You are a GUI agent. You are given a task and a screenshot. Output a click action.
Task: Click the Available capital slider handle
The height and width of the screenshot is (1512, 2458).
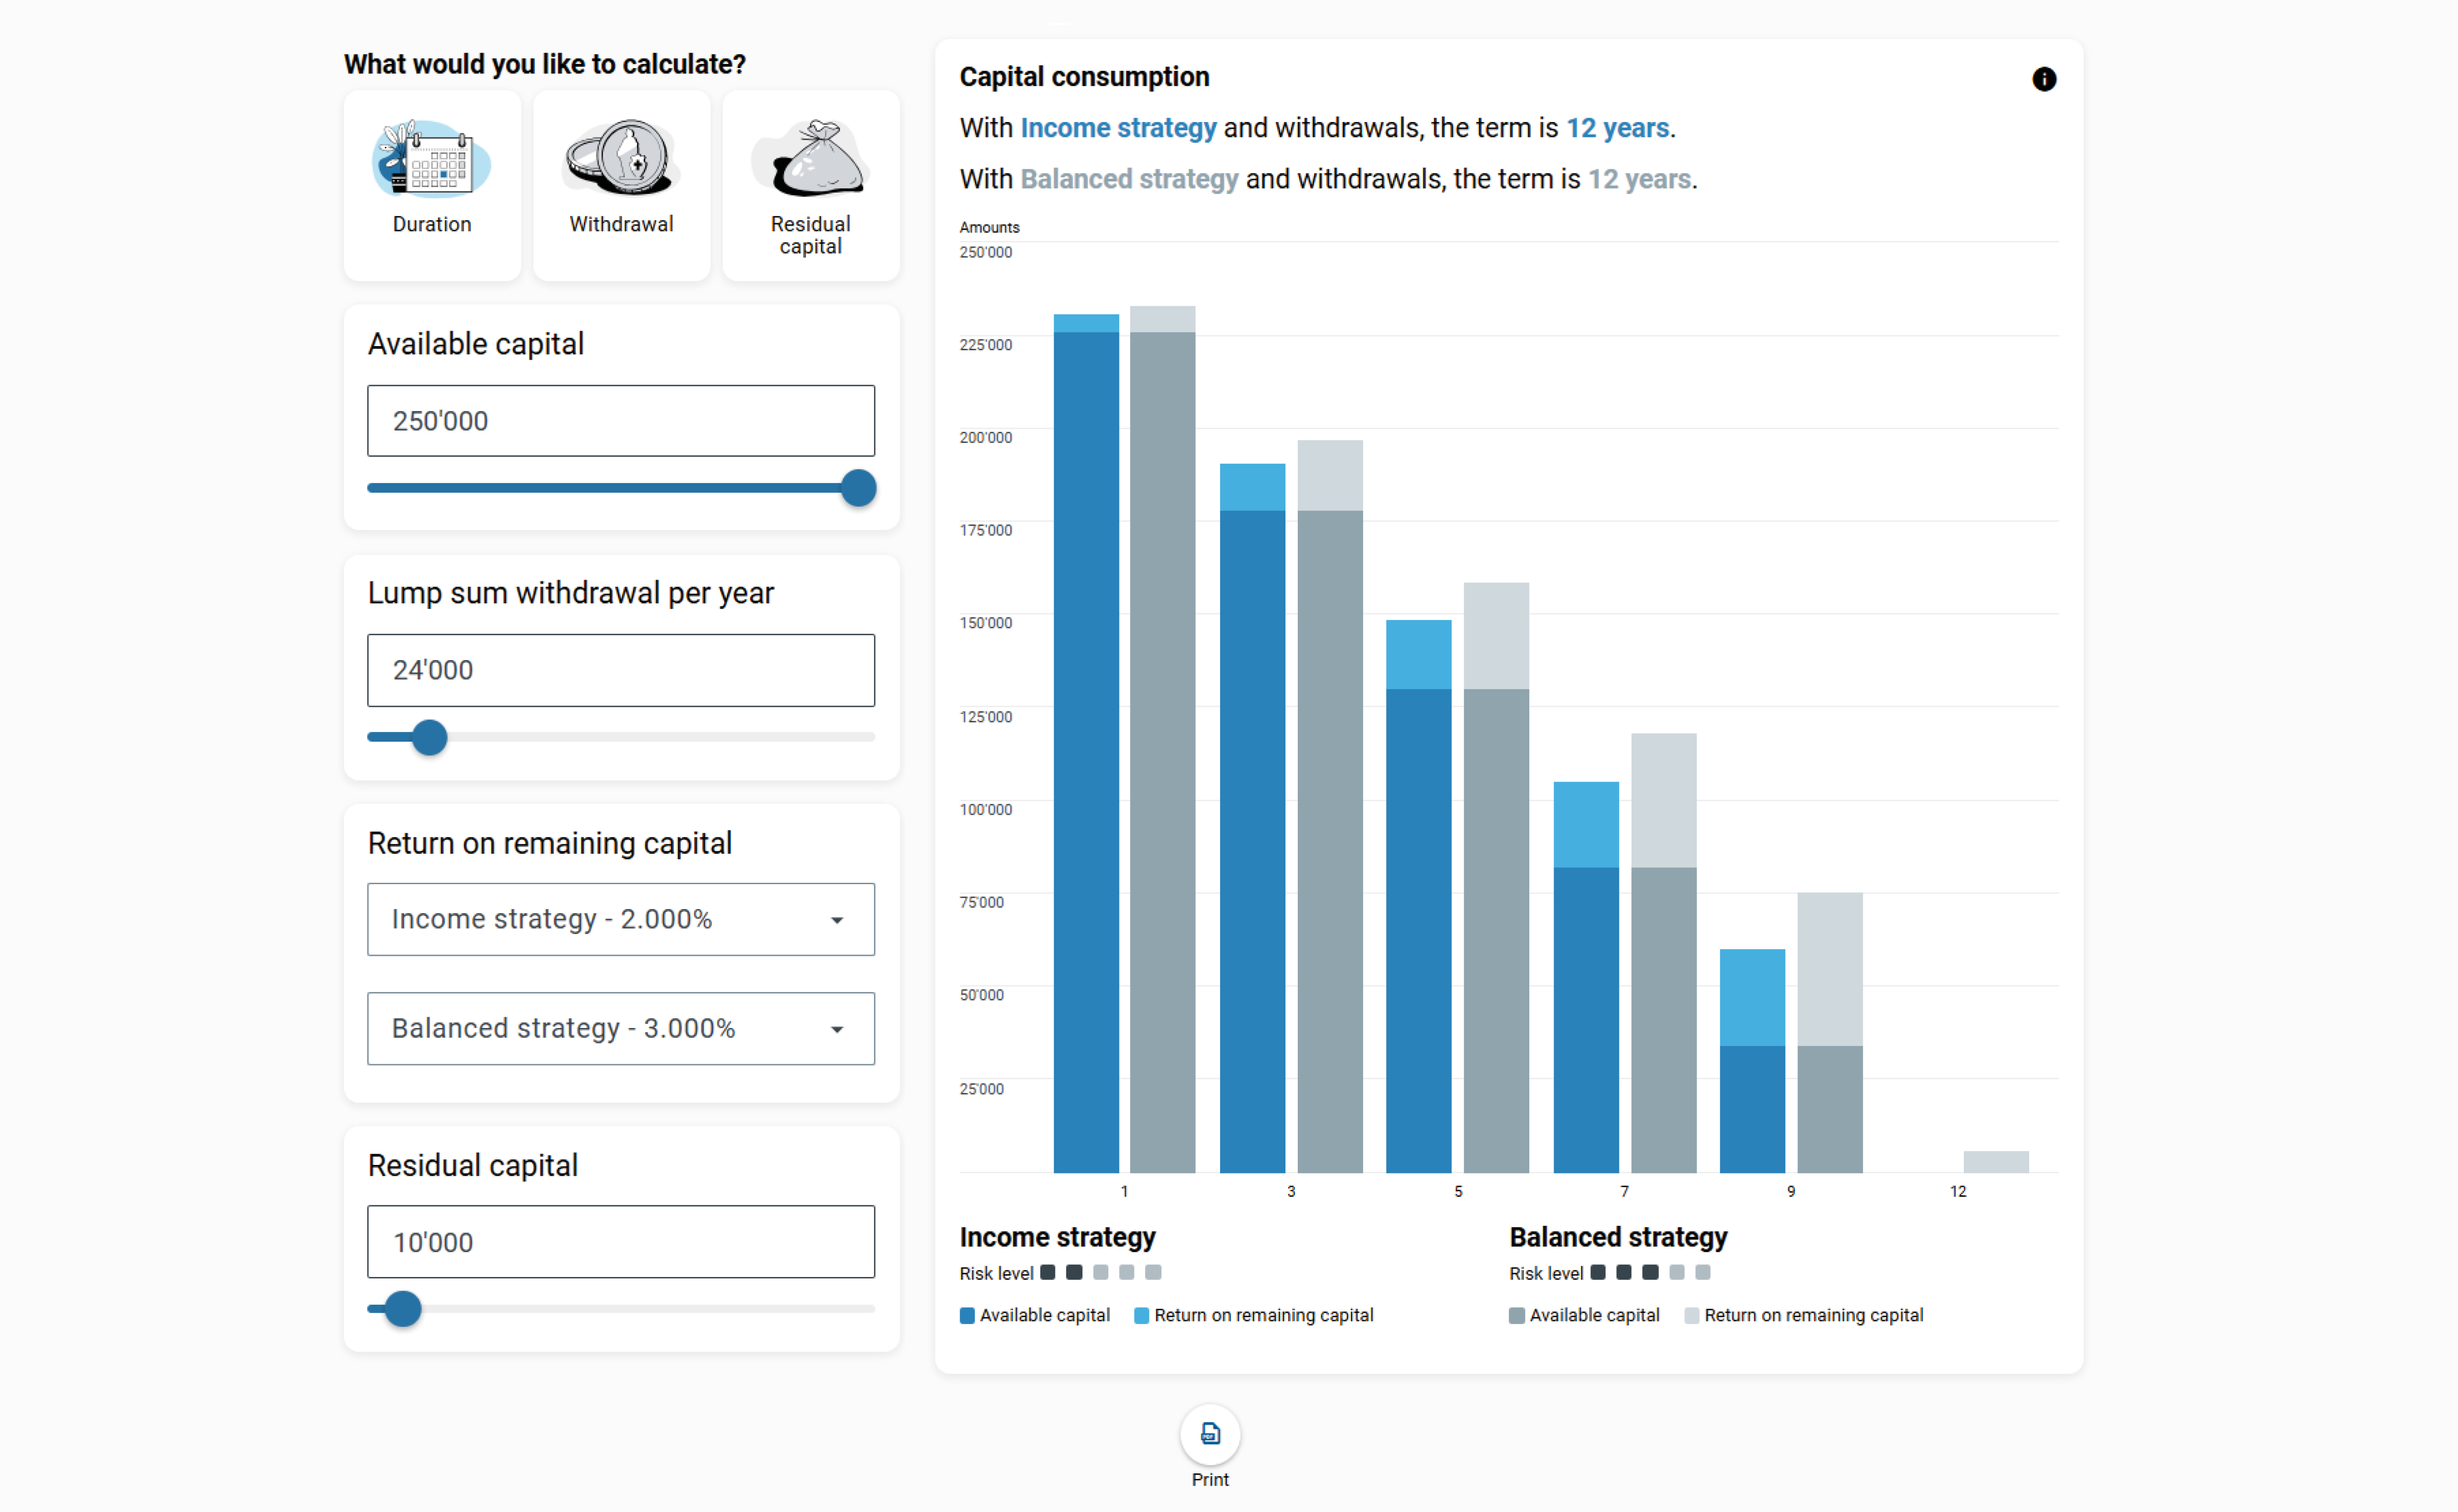coord(858,488)
